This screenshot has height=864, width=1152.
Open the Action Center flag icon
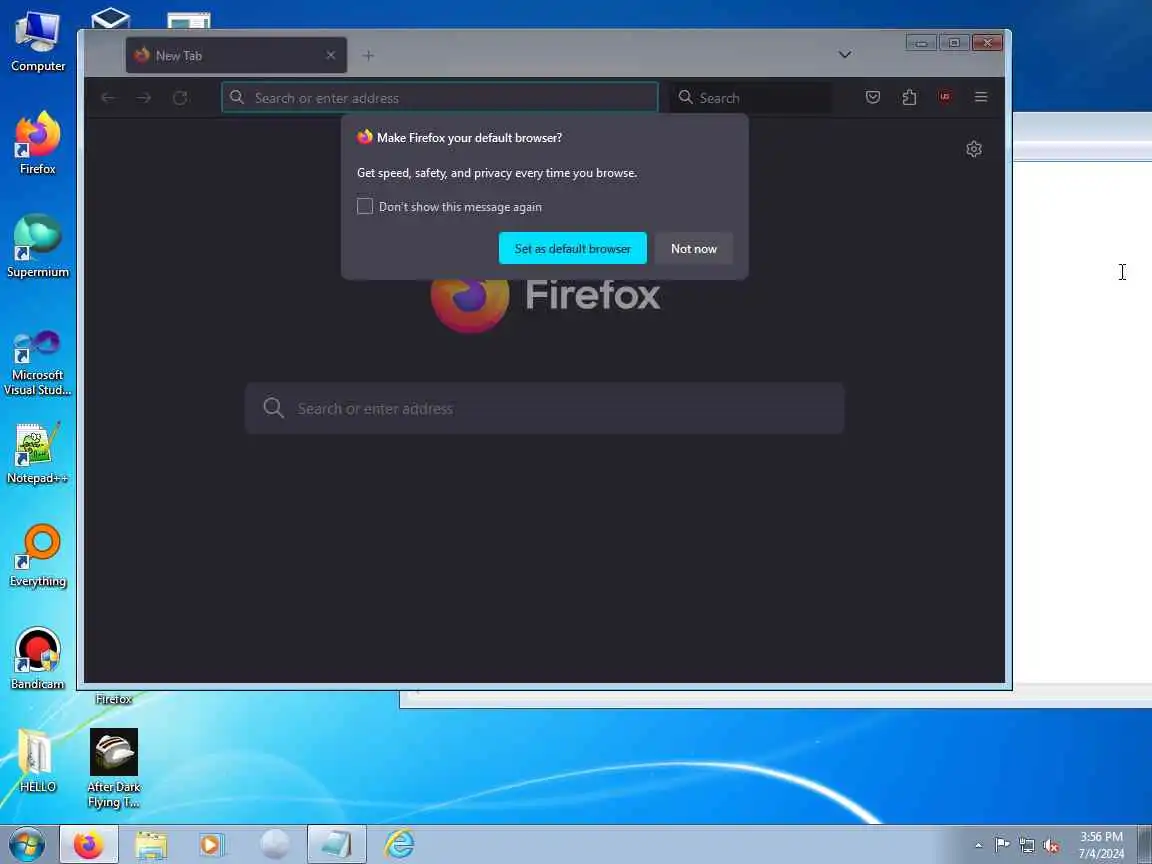point(1002,845)
